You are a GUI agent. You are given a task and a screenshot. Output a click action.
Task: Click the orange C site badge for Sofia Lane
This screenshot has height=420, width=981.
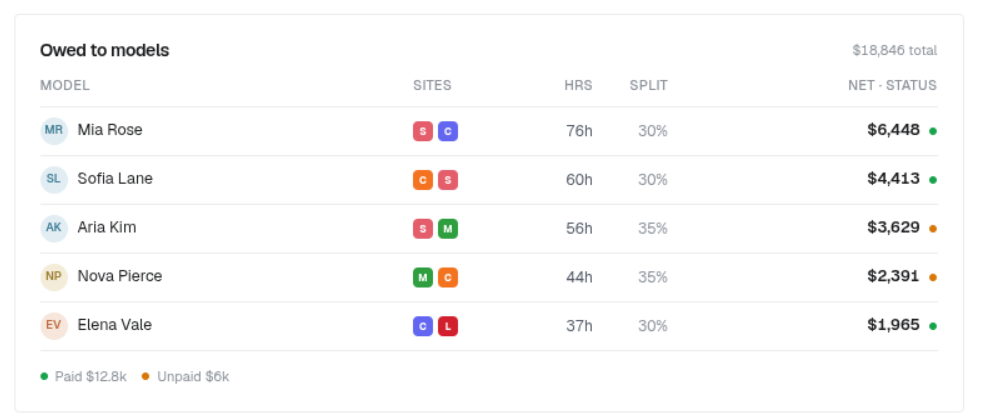[x=423, y=180]
